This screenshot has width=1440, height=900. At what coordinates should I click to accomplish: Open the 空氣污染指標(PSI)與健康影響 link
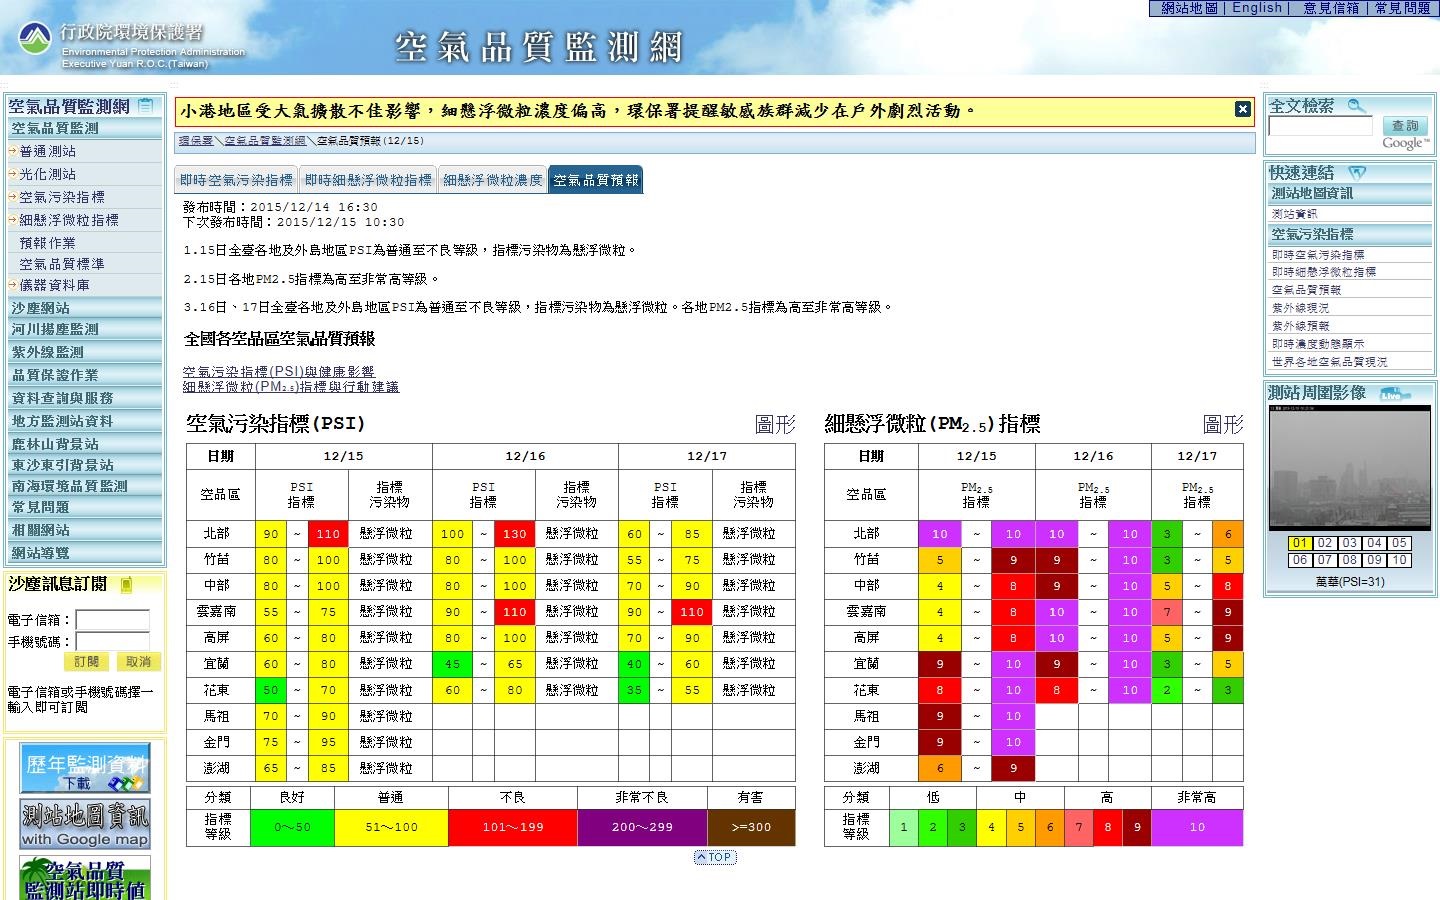pos(278,371)
